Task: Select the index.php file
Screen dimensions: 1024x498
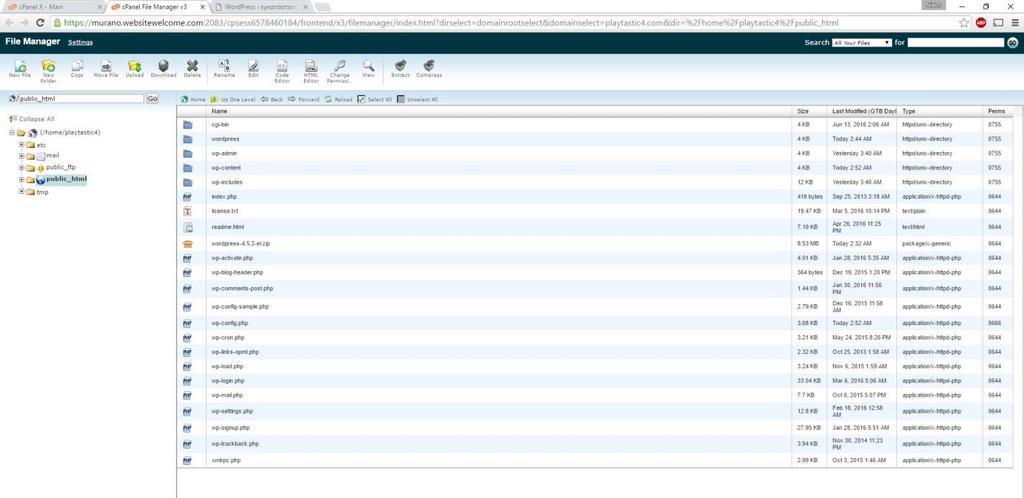Action: coord(594,196)
